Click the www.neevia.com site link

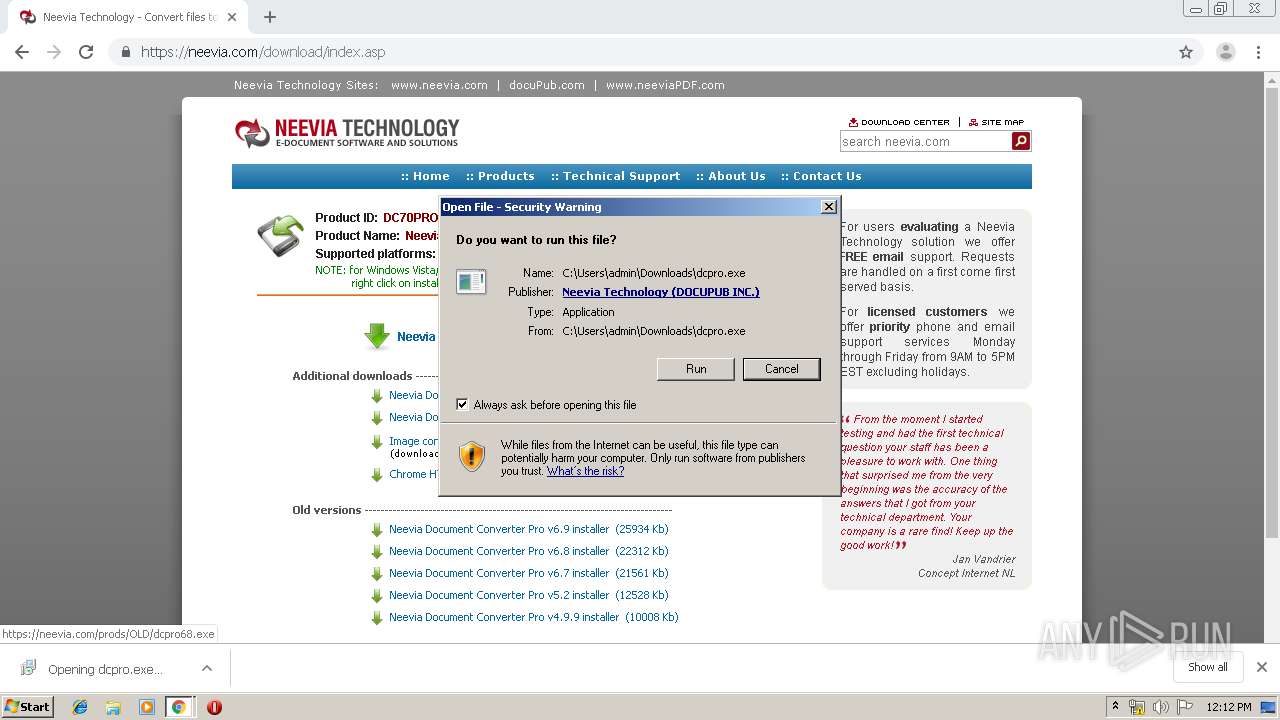coord(439,85)
